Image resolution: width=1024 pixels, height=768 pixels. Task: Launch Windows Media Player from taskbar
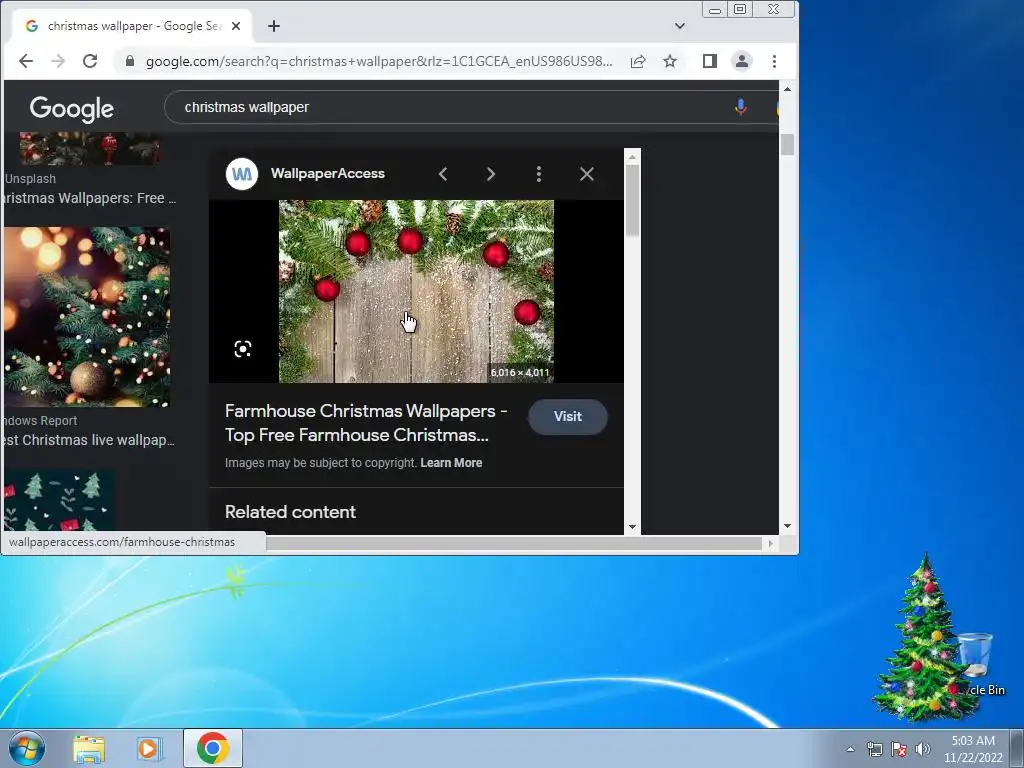pyautogui.click(x=149, y=748)
